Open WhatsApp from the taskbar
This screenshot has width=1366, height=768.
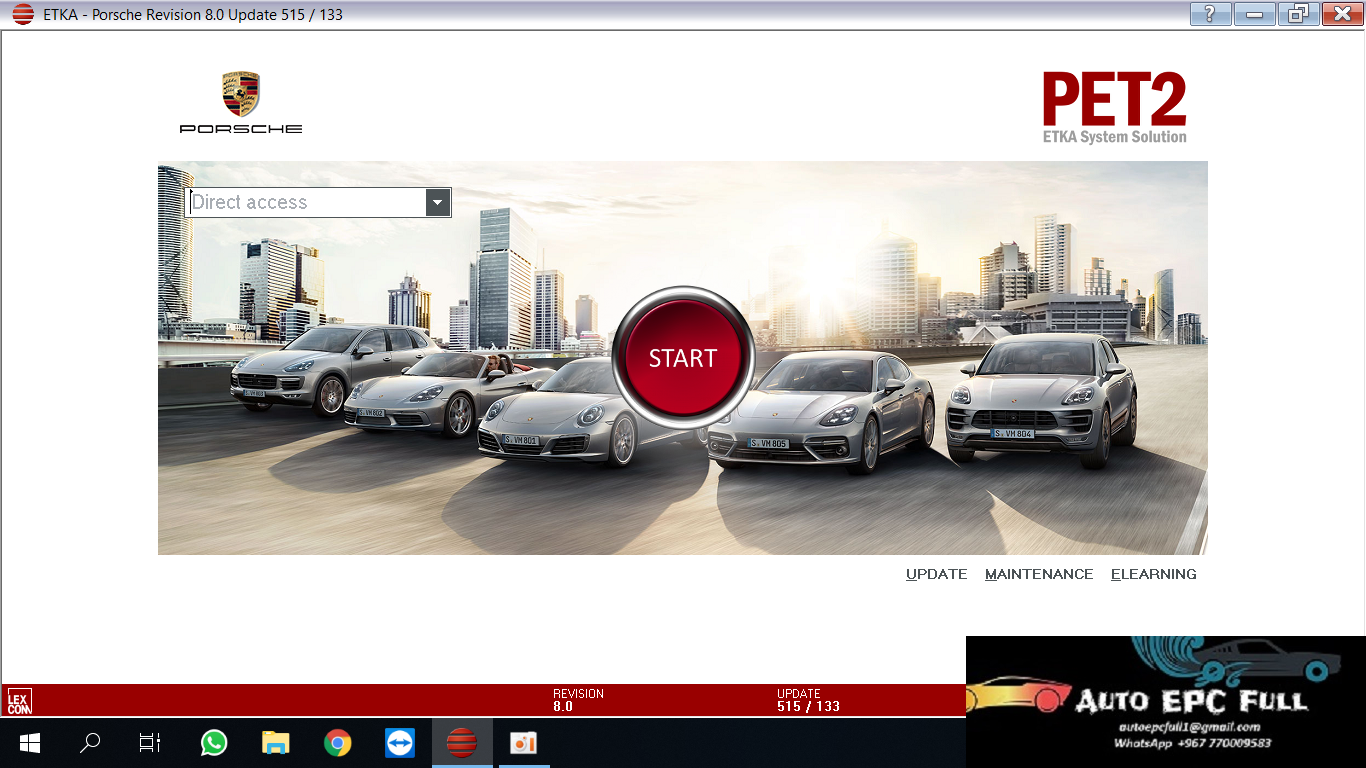tap(213, 743)
